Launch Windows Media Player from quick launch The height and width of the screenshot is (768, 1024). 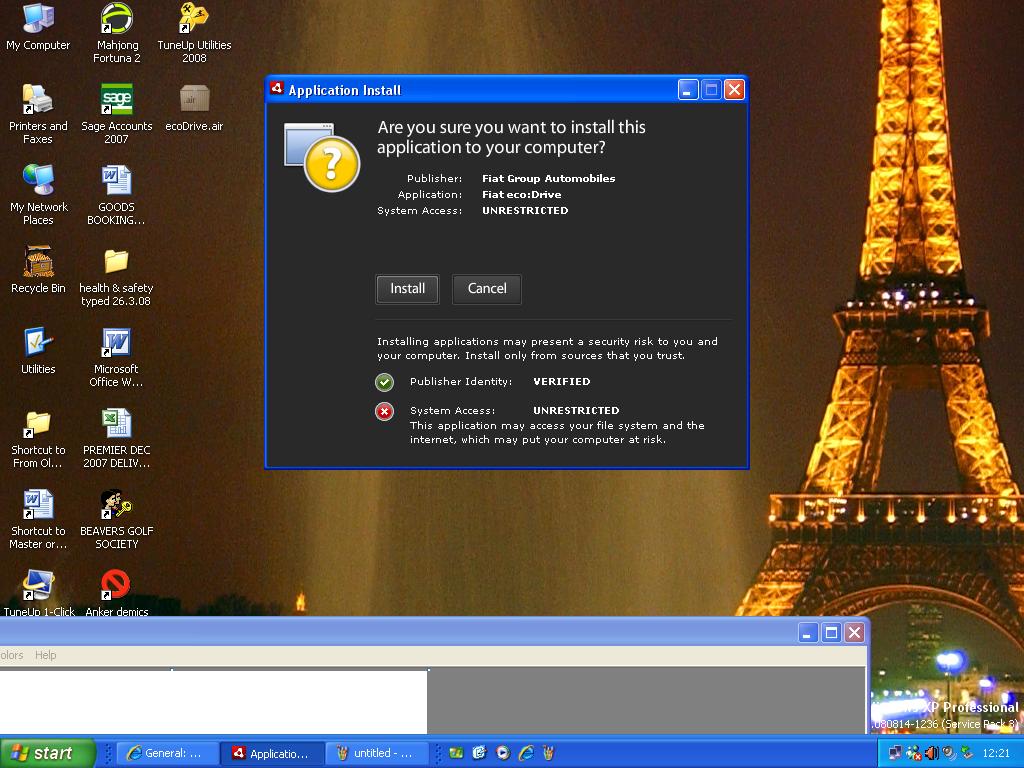tap(502, 753)
